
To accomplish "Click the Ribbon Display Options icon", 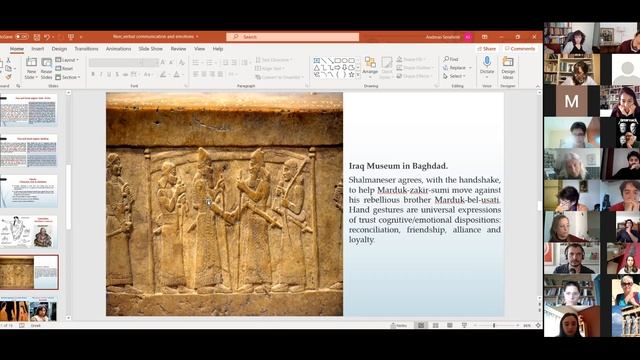I will click(x=484, y=37).
